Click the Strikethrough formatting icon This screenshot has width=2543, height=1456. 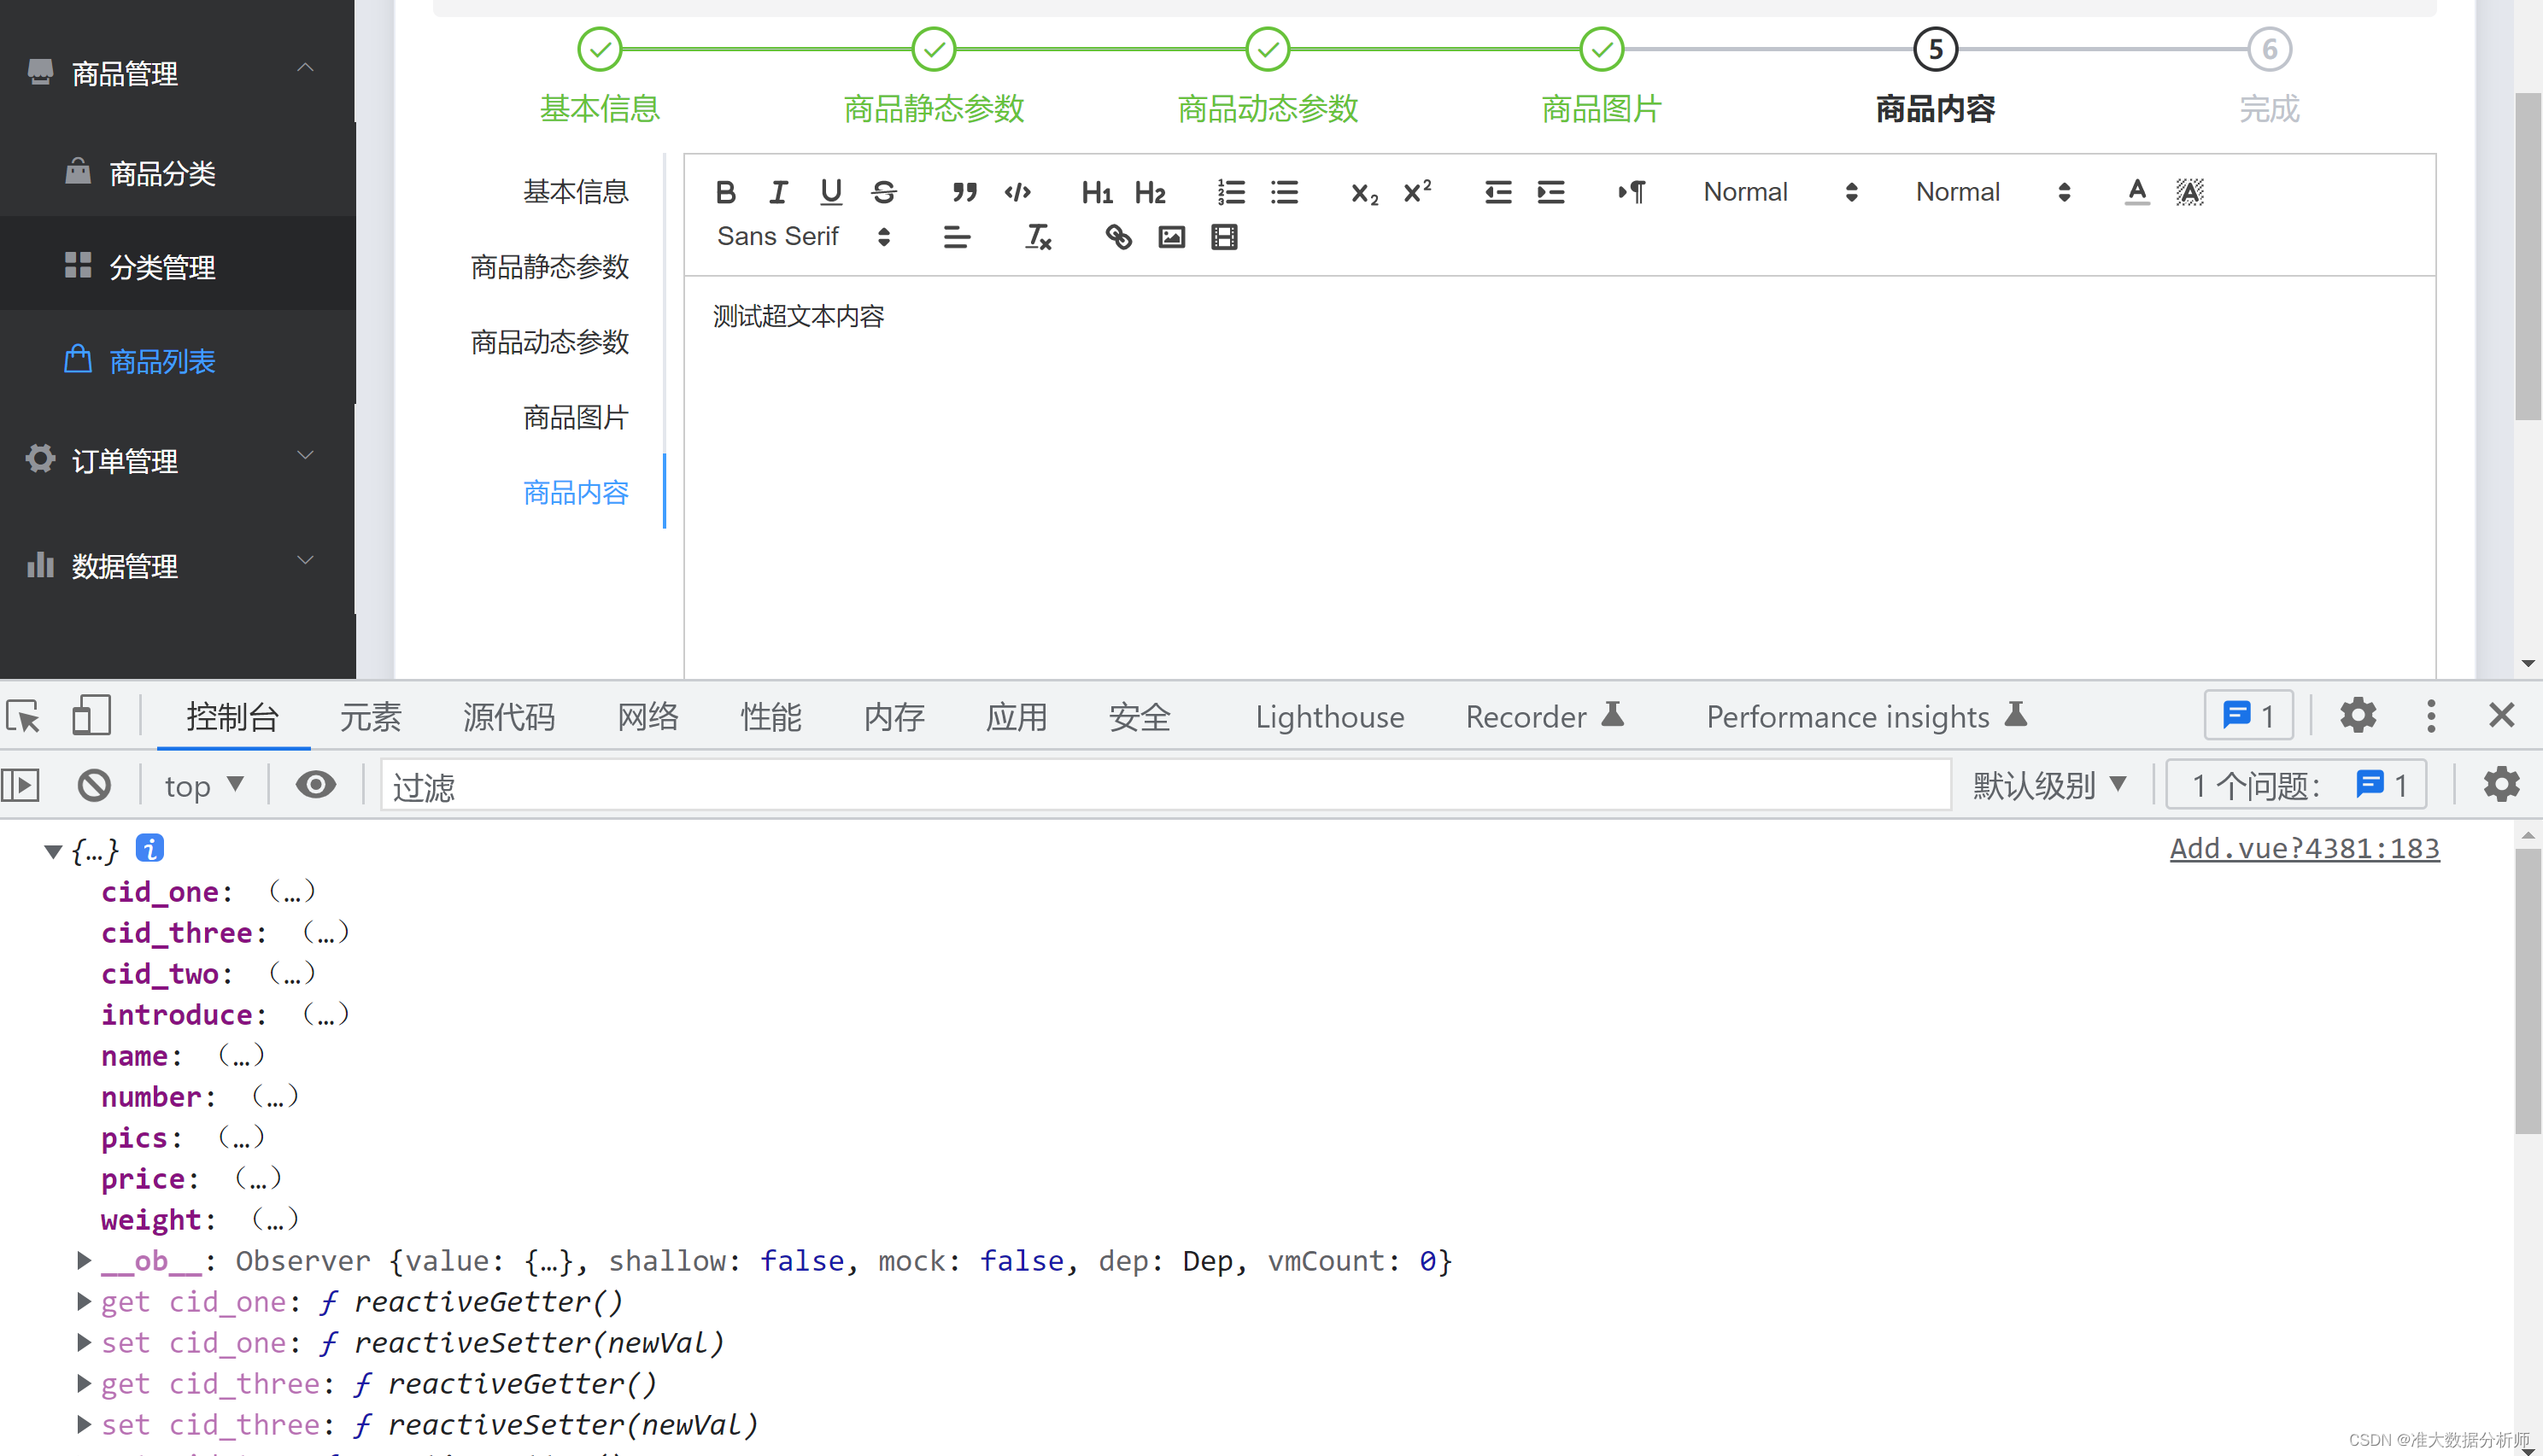coord(882,190)
